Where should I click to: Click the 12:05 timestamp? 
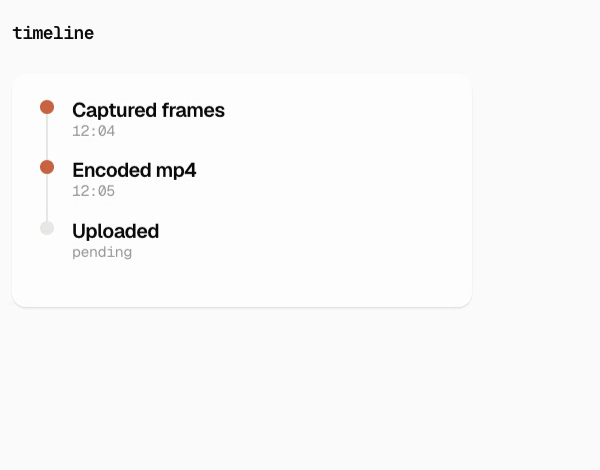(94, 191)
